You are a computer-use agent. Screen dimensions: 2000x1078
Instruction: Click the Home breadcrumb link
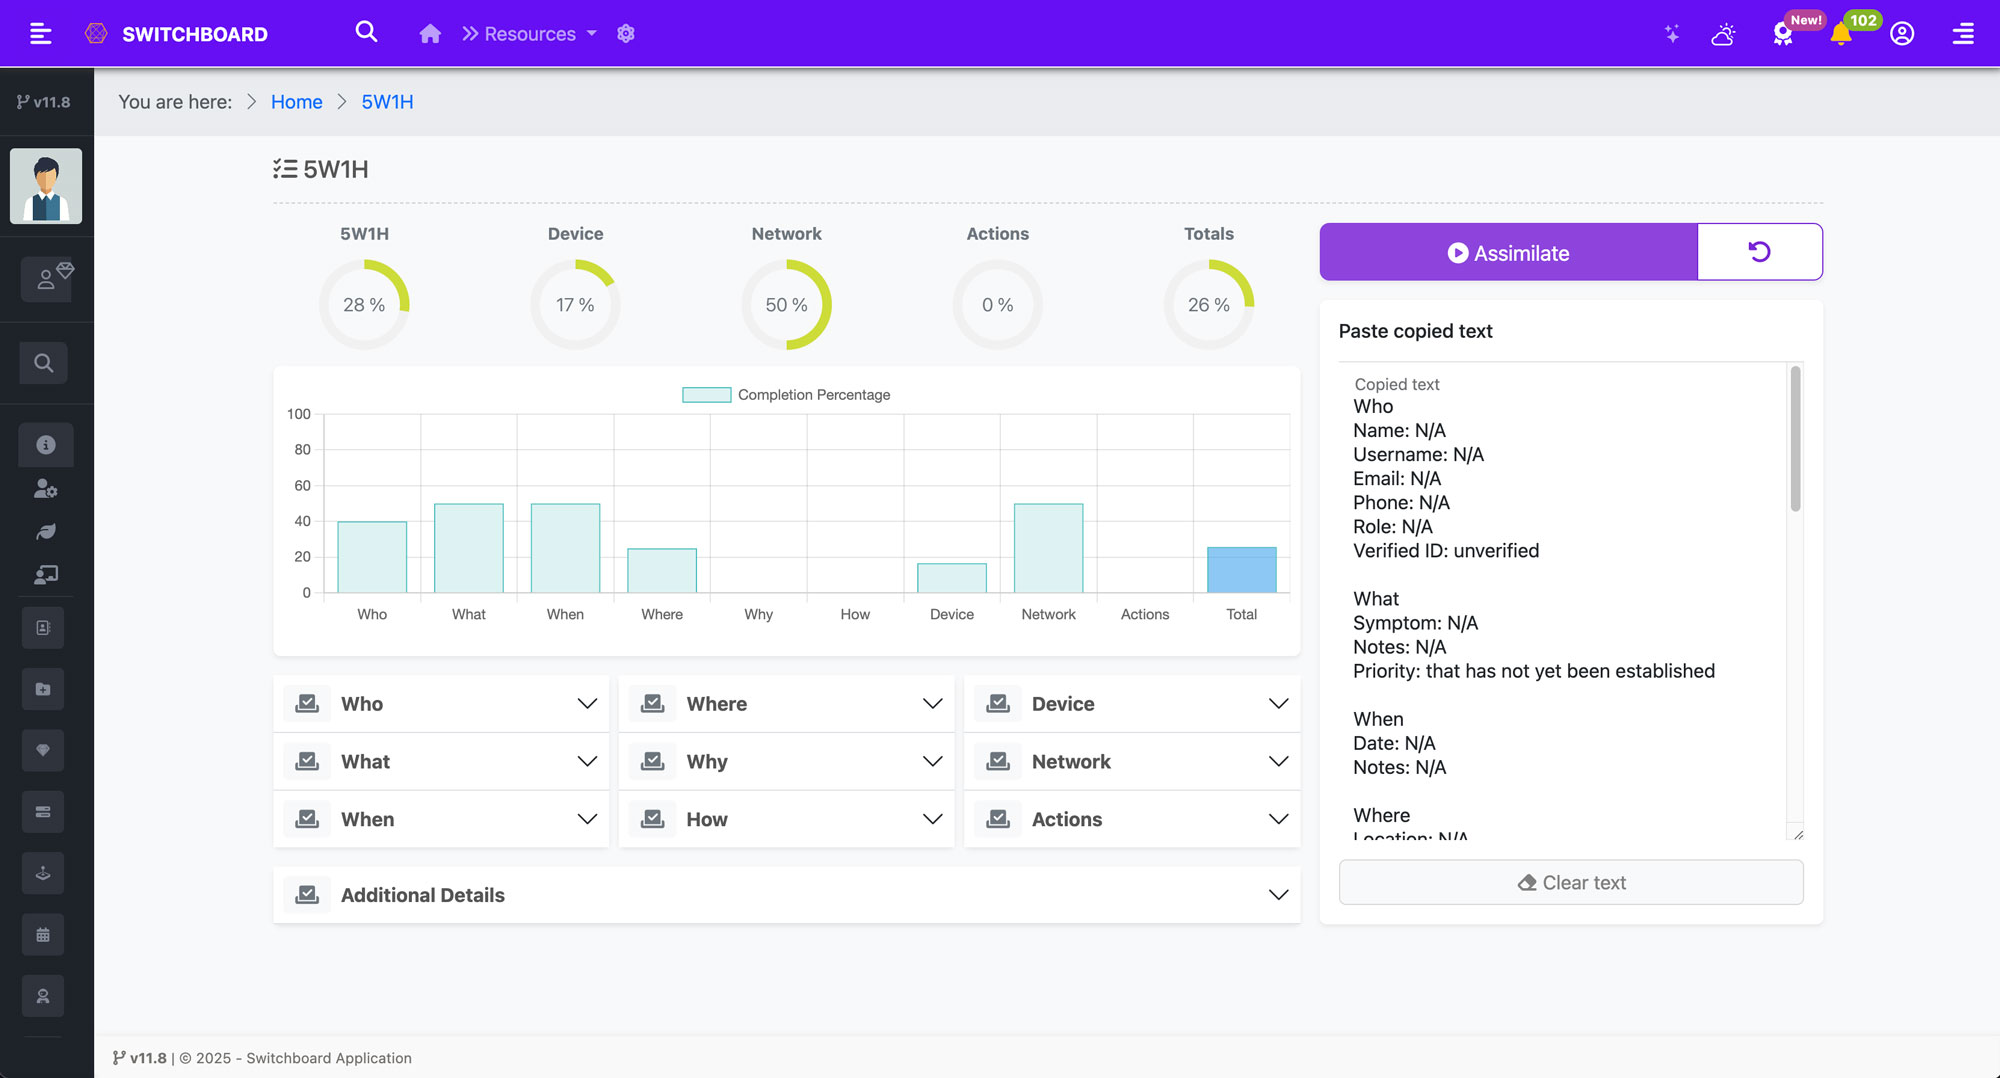pos(296,102)
